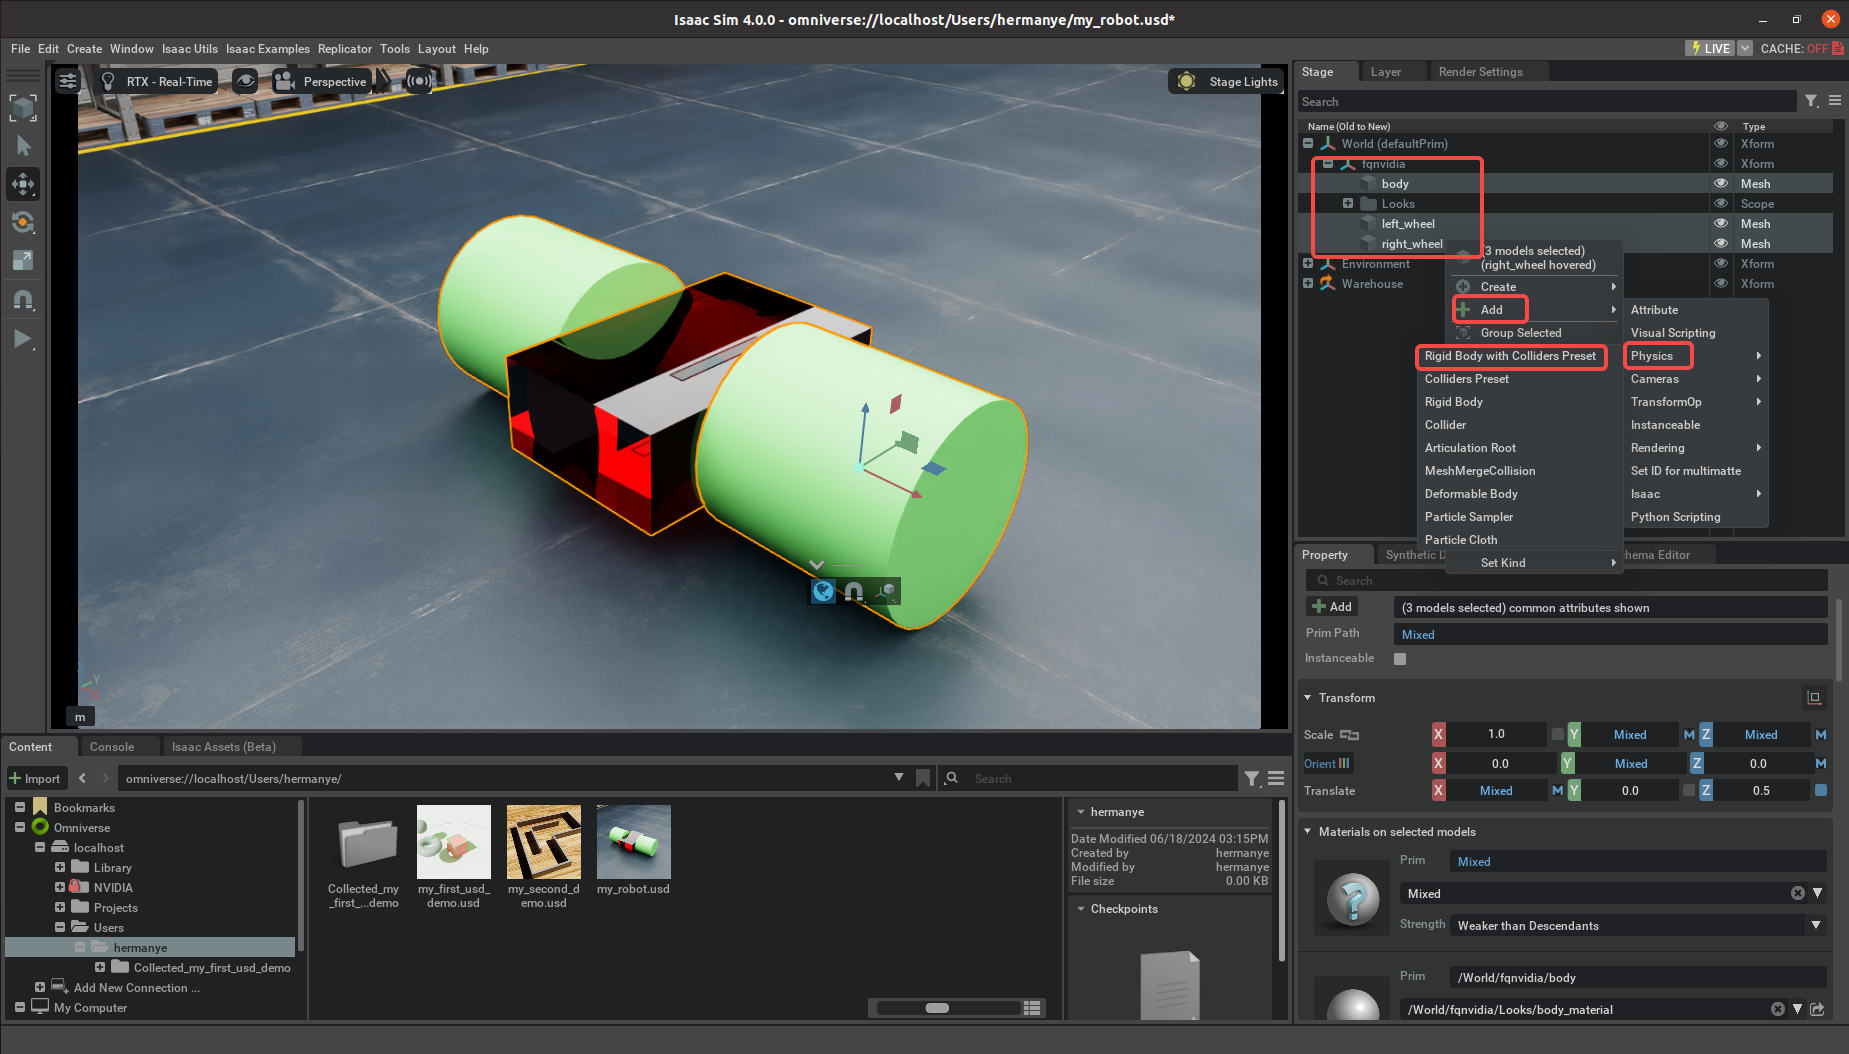Switch to Isaac Assets (Beta) tab
The width and height of the screenshot is (1849, 1054).
[224, 747]
